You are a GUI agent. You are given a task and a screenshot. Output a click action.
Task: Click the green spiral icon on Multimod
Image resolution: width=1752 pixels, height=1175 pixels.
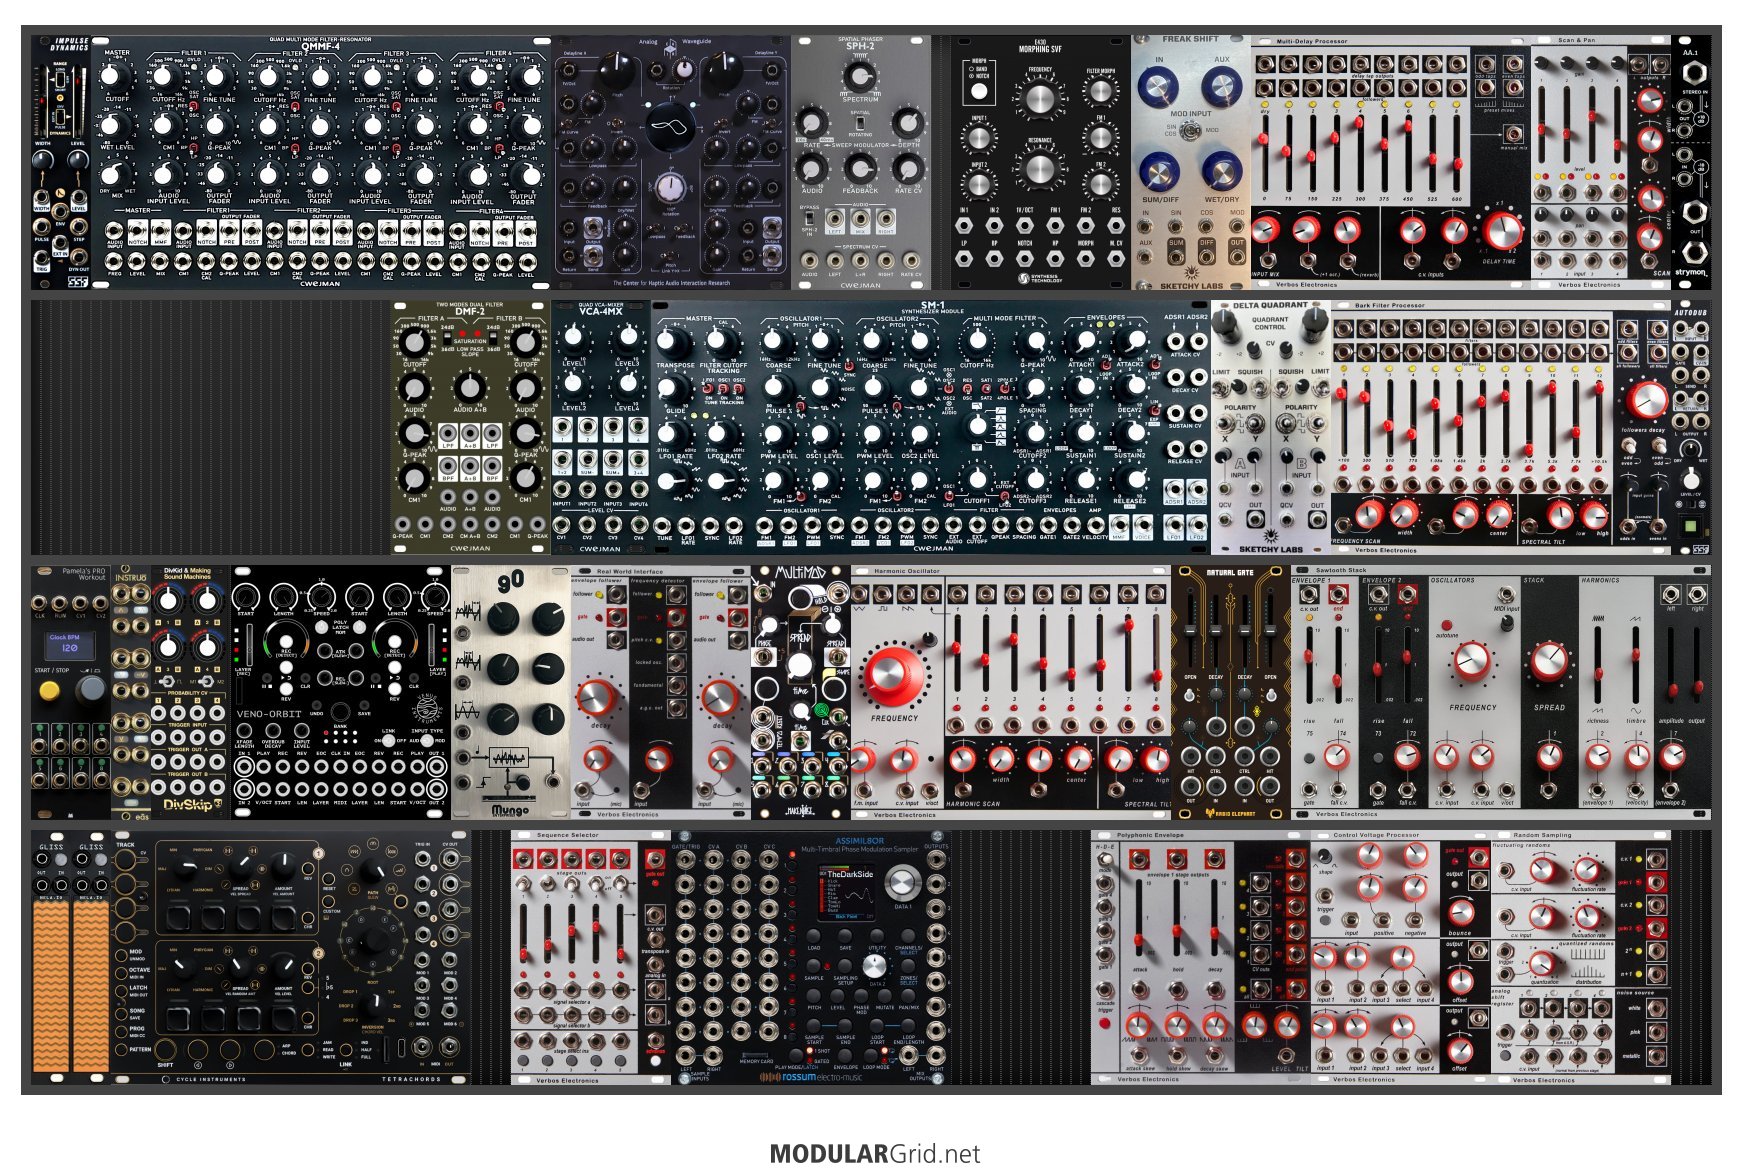(821, 711)
